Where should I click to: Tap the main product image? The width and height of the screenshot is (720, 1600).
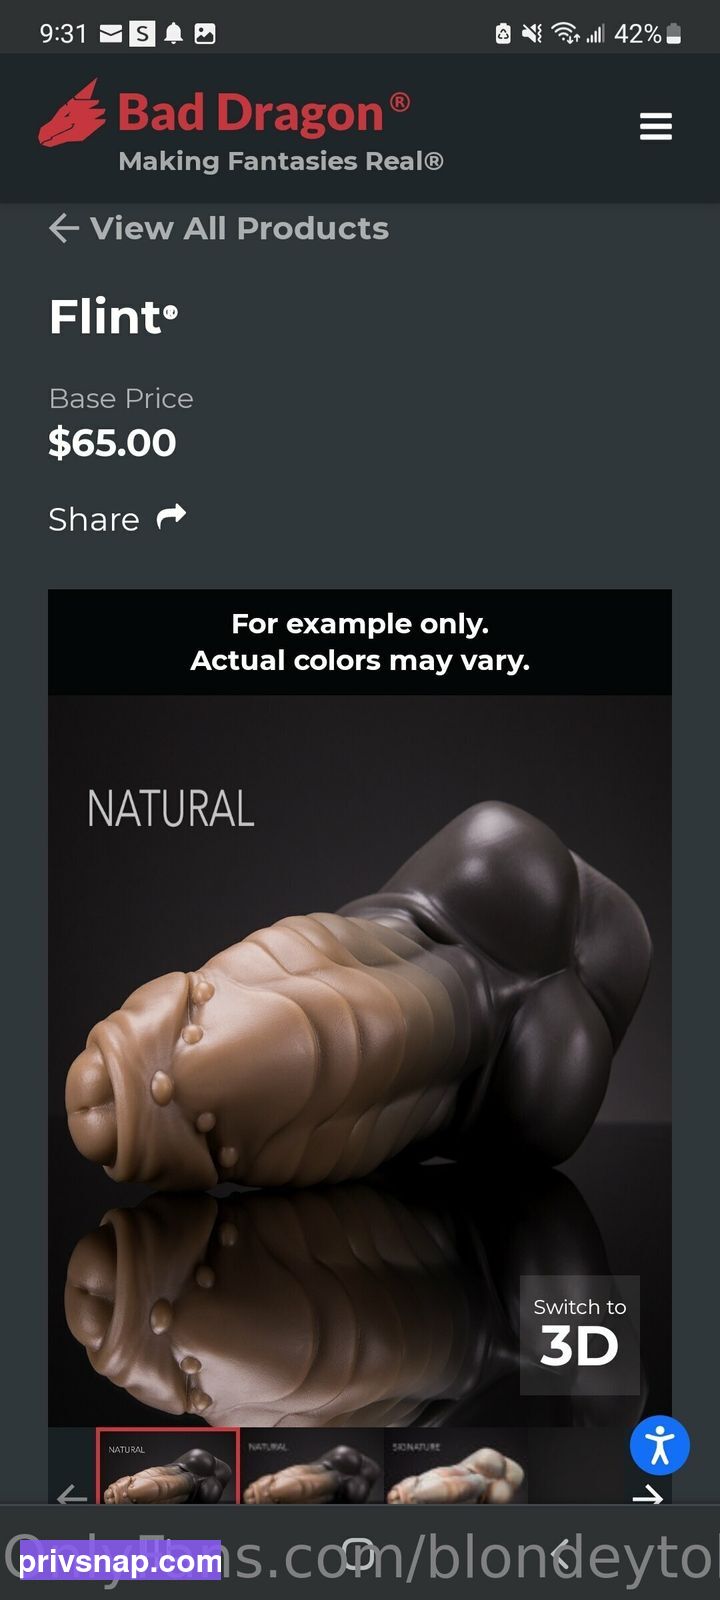tap(360, 1060)
